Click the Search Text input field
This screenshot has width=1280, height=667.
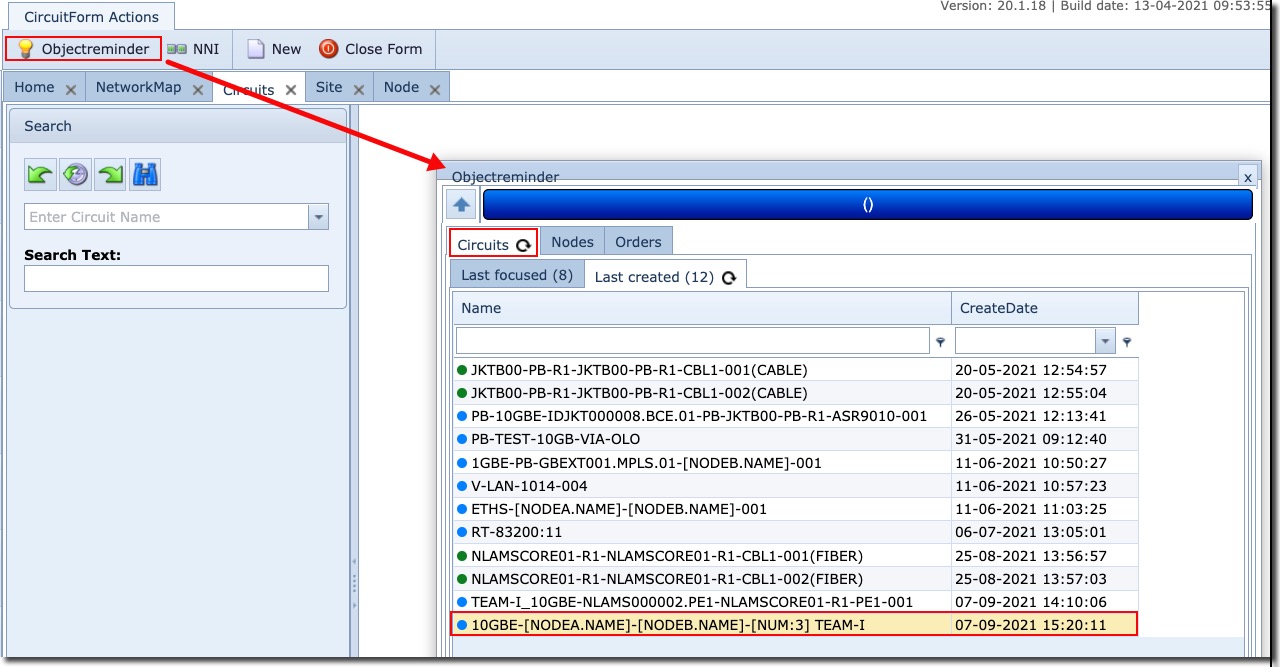pos(176,279)
